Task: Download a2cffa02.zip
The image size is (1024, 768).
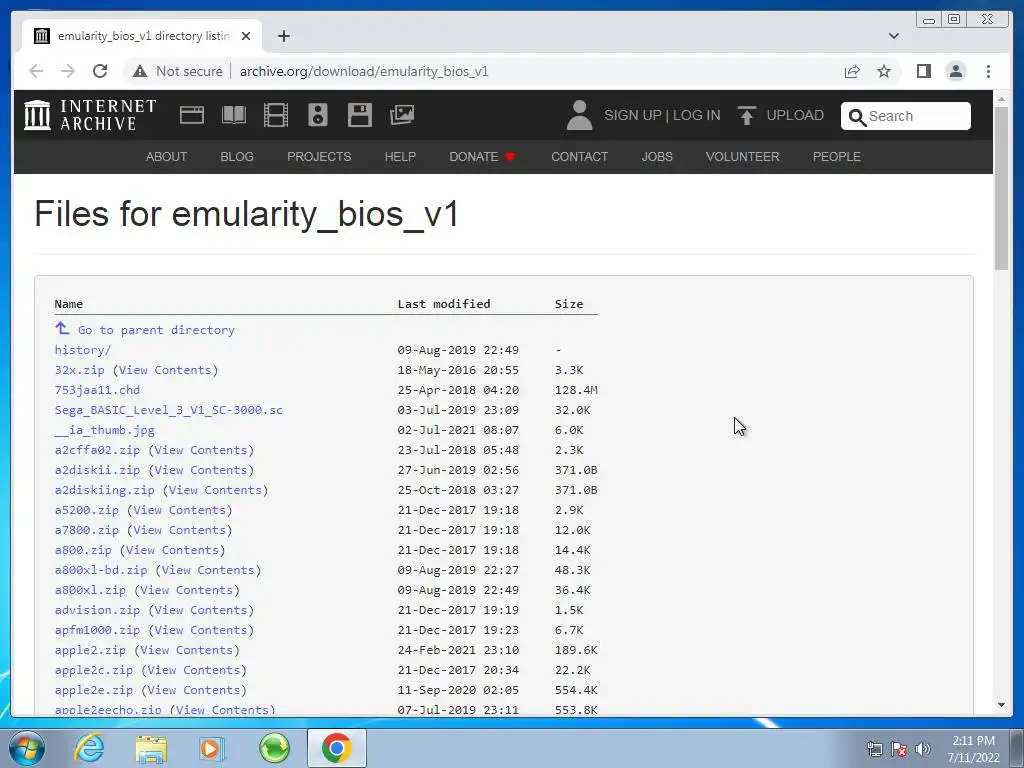Action: 97,450
